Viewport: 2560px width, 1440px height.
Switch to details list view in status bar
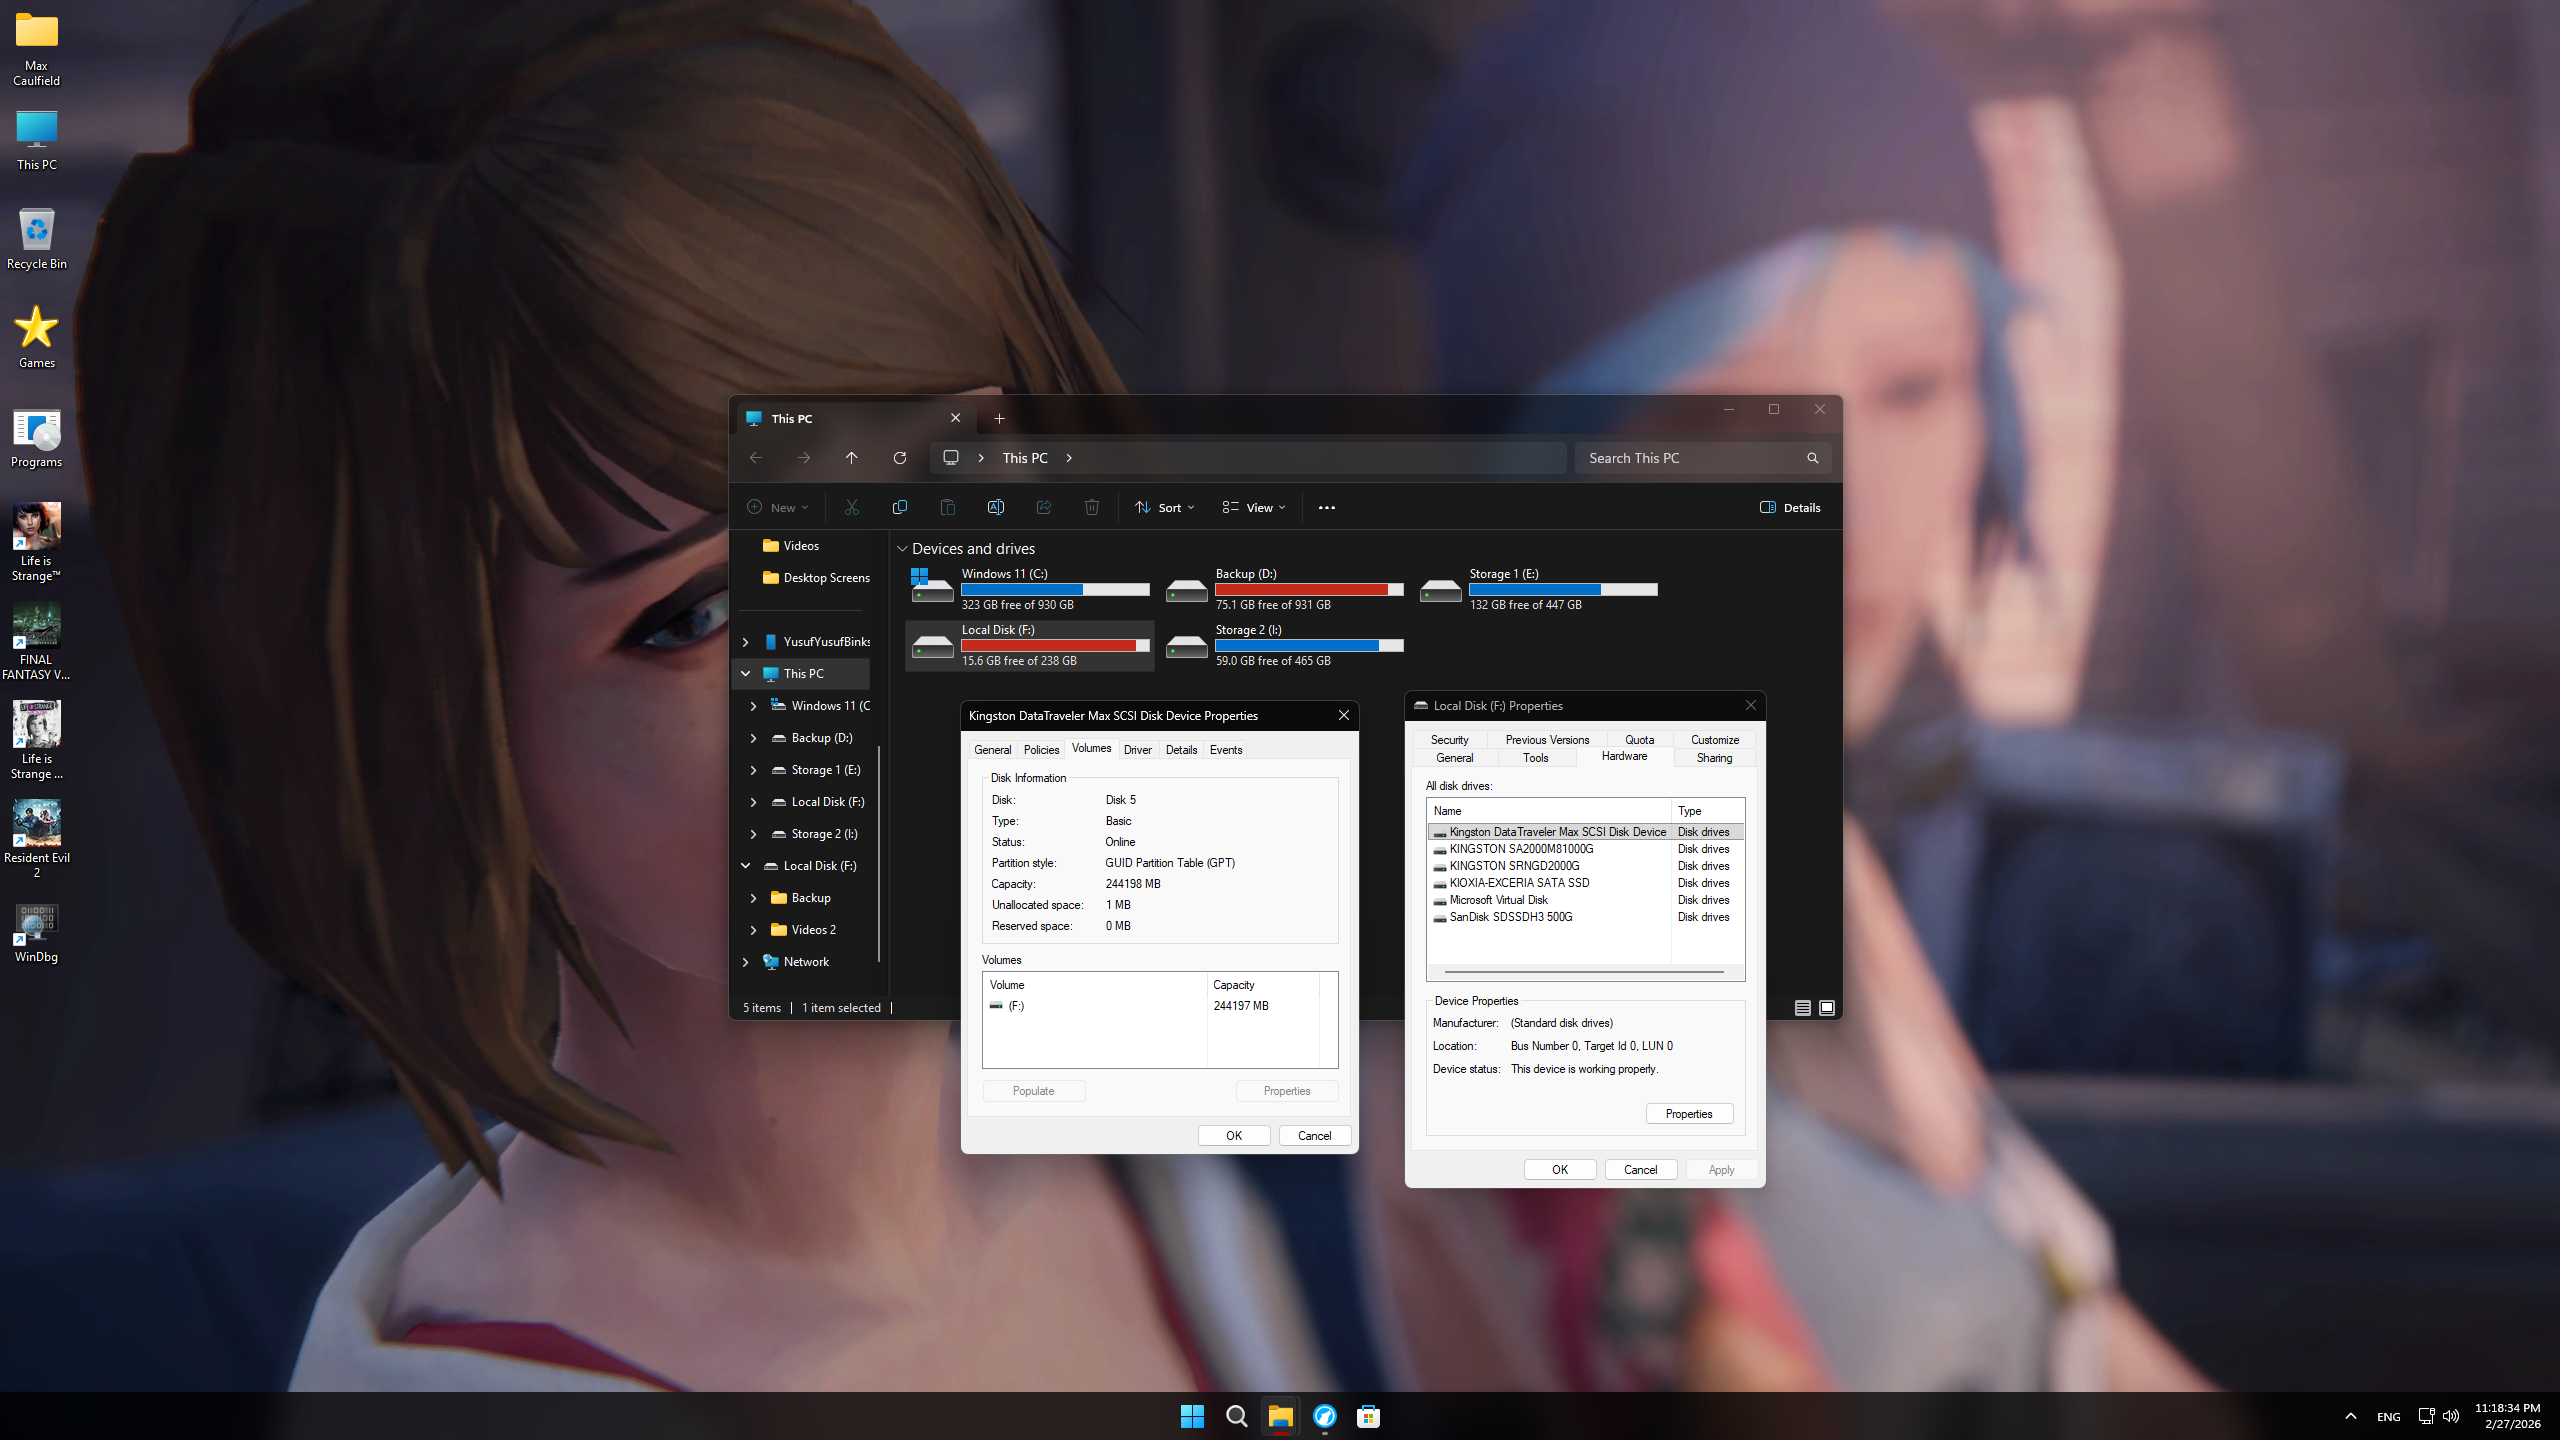tap(1802, 1008)
